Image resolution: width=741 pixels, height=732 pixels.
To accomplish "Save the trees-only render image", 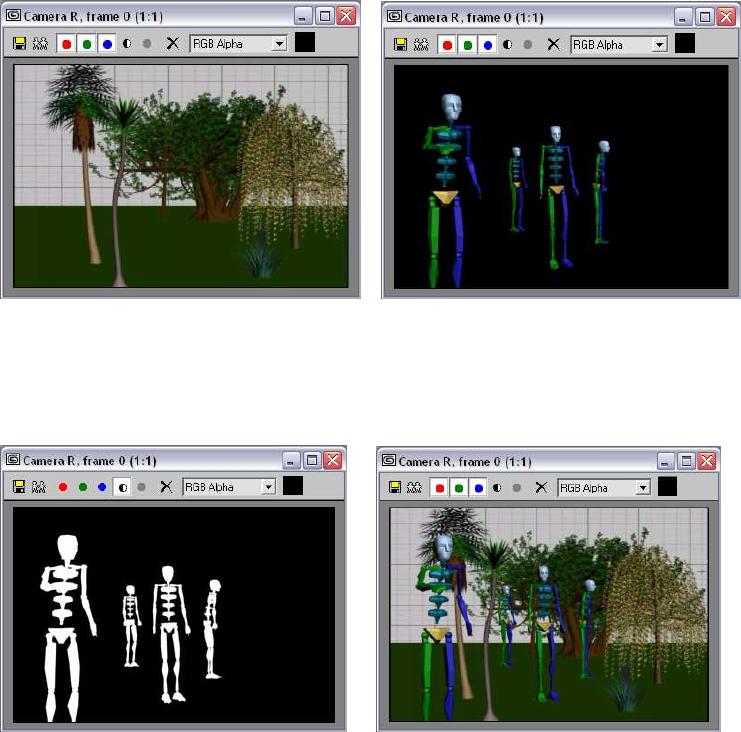I will point(19,44).
